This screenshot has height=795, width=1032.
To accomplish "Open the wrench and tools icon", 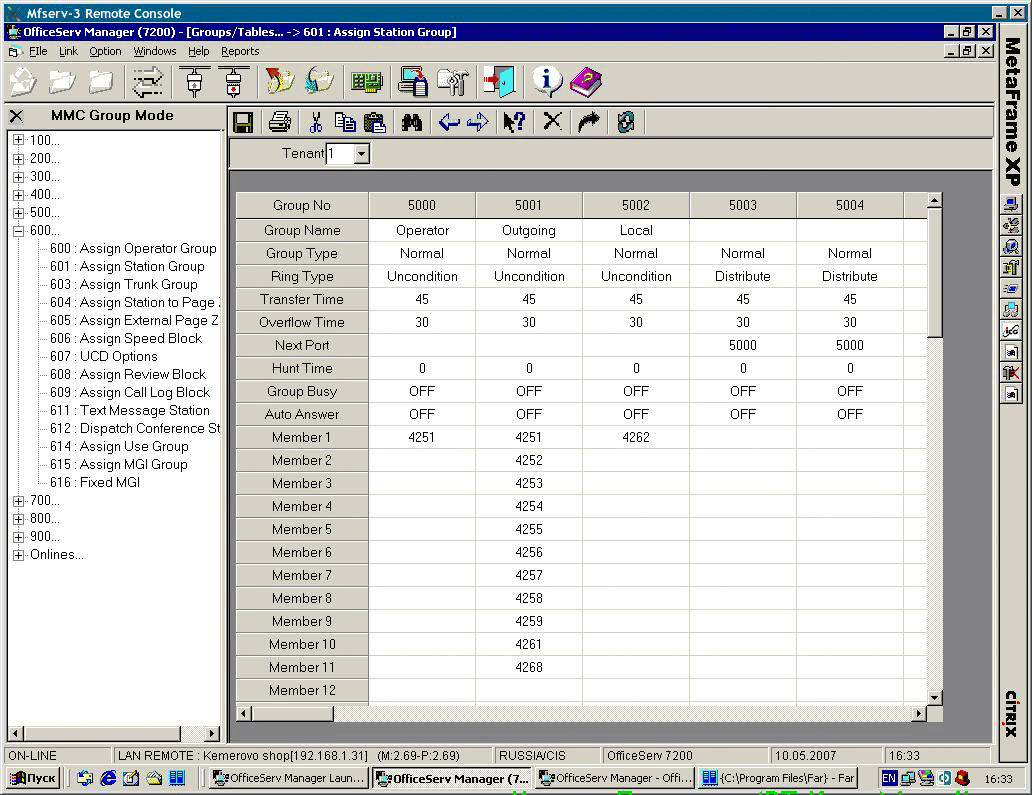I will pos(452,82).
